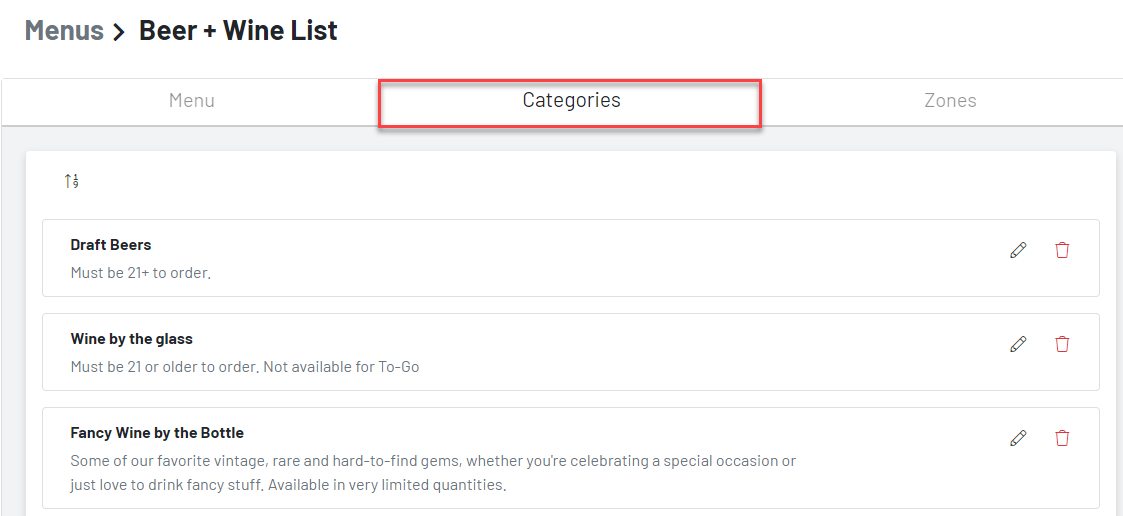Click the blank middle of the Draft Beers card
This screenshot has width=1123, height=516.
tap(571, 258)
